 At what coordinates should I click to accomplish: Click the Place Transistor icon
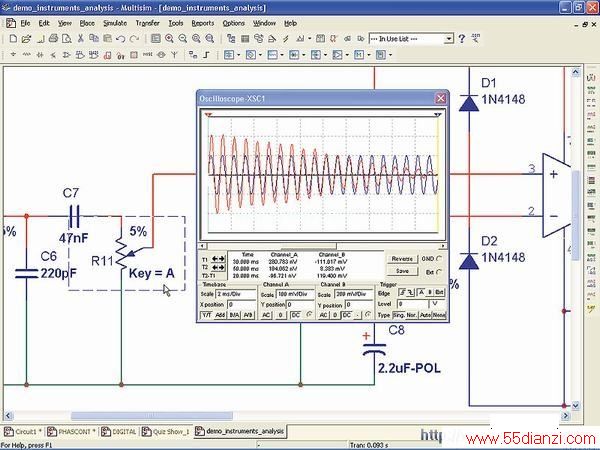[x=53, y=55]
